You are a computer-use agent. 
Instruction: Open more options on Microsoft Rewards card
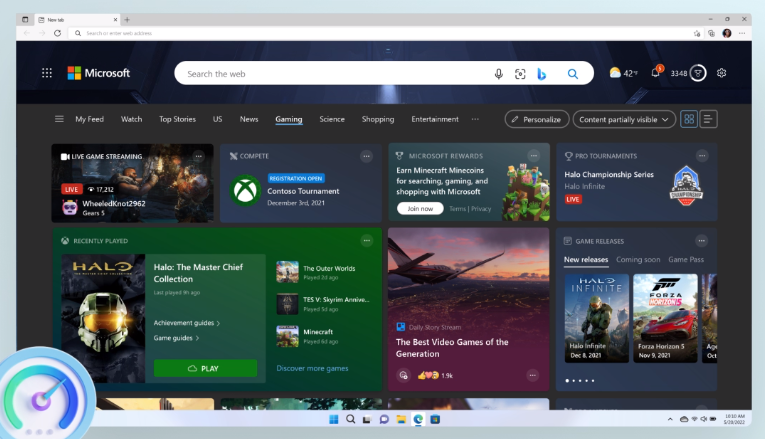[x=534, y=156]
